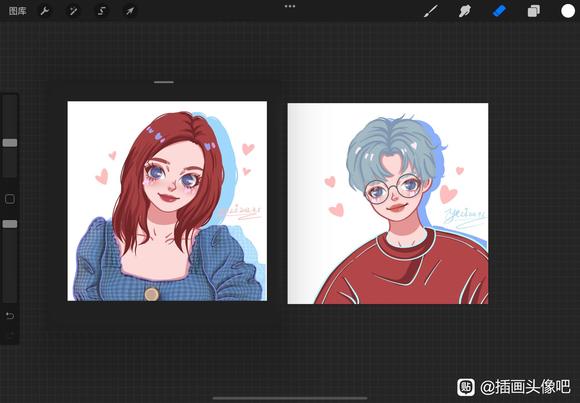Undo the last action with the arrow
This screenshot has height=403, width=580.
pyautogui.click(x=10, y=316)
